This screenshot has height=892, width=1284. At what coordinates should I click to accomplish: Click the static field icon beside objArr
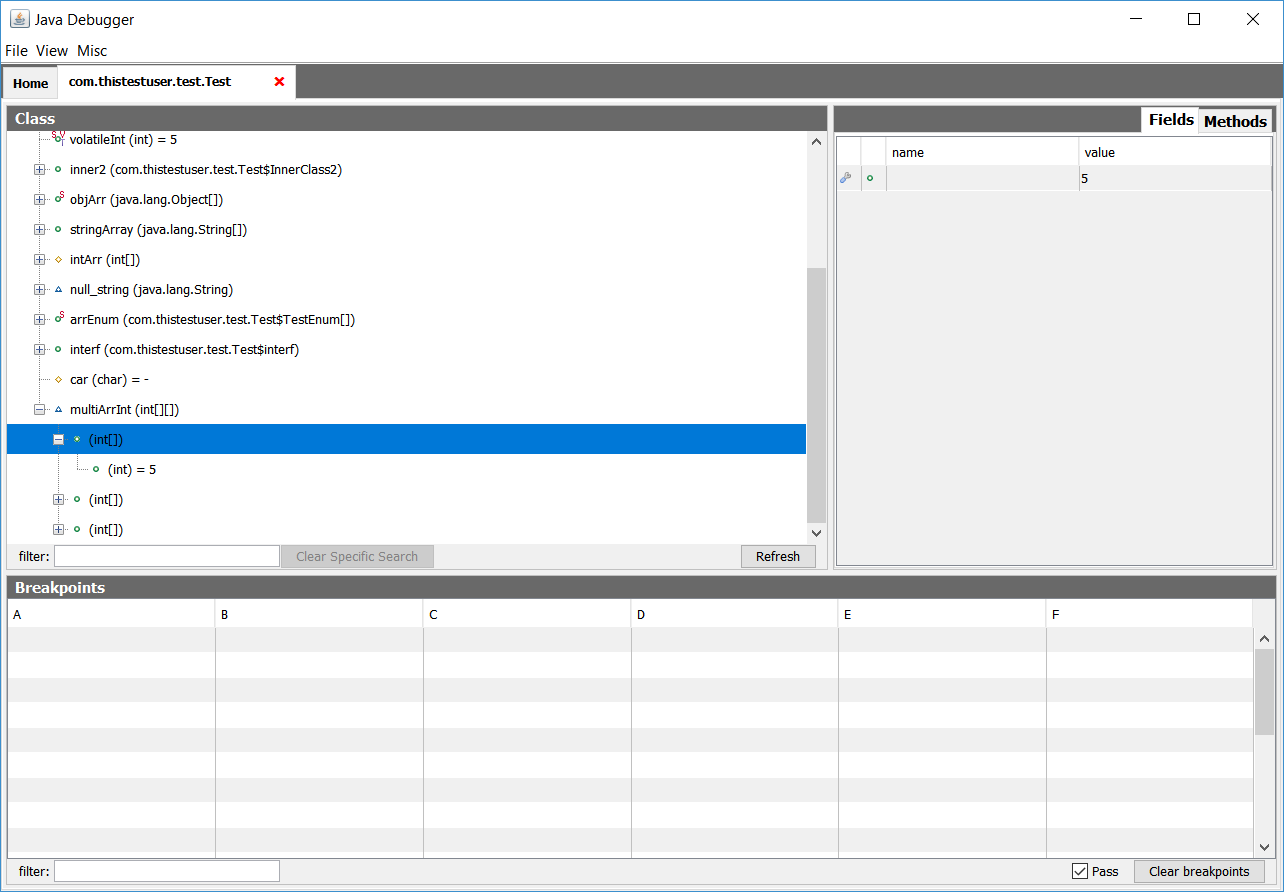[59, 199]
